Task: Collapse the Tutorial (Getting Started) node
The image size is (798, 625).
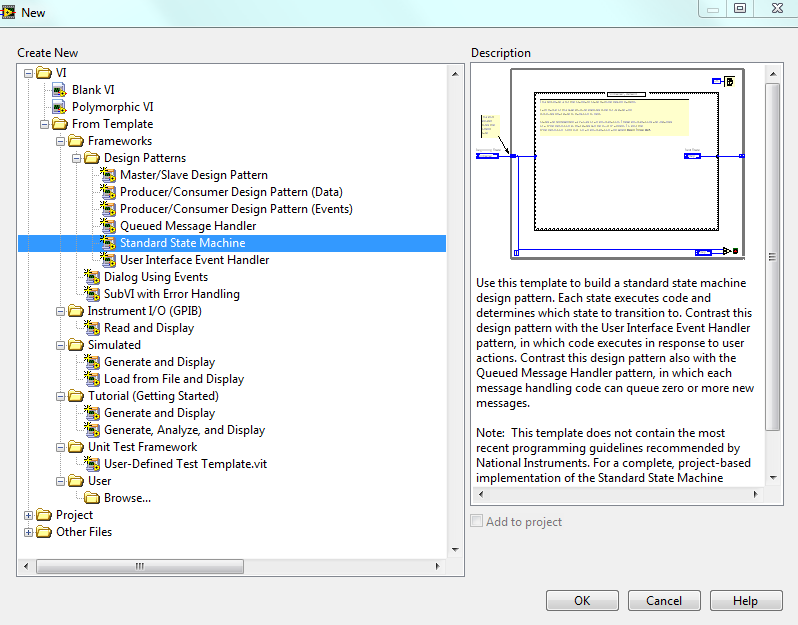Action: pyautogui.click(x=60, y=396)
